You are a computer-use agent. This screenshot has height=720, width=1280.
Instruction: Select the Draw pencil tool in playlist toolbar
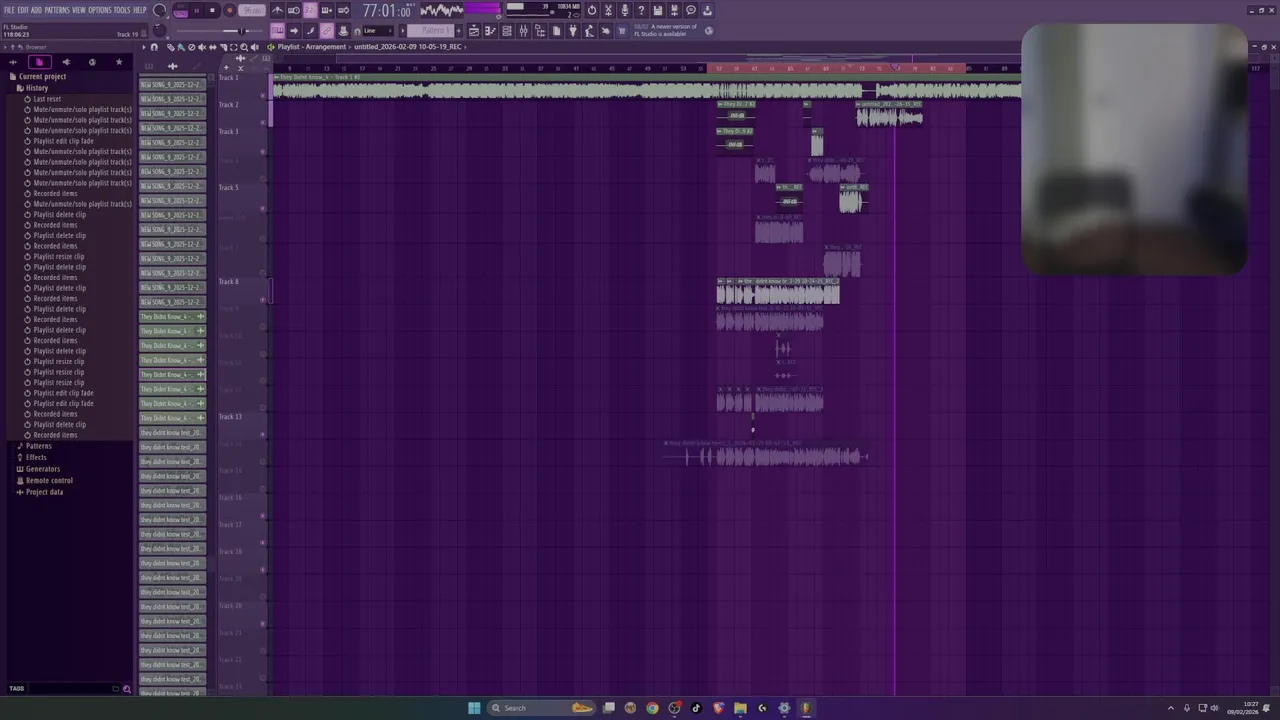click(171, 47)
